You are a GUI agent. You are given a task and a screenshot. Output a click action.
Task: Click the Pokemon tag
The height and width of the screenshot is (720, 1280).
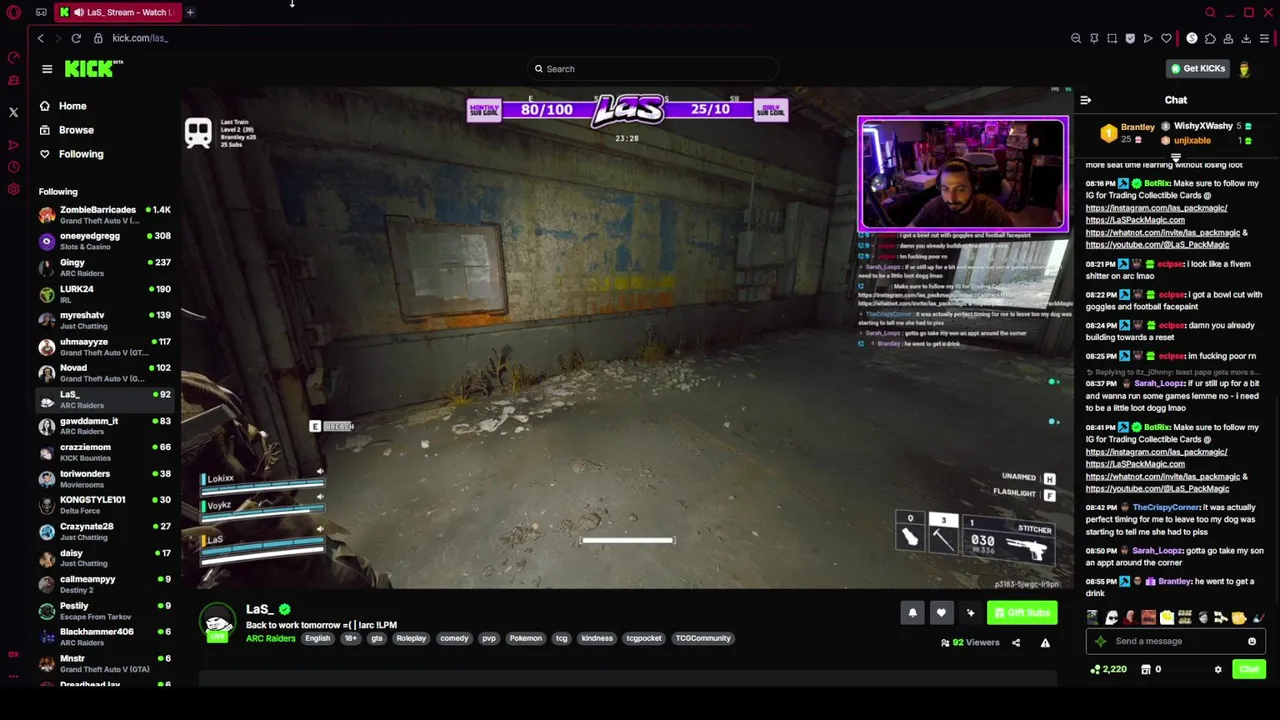(526, 639)
